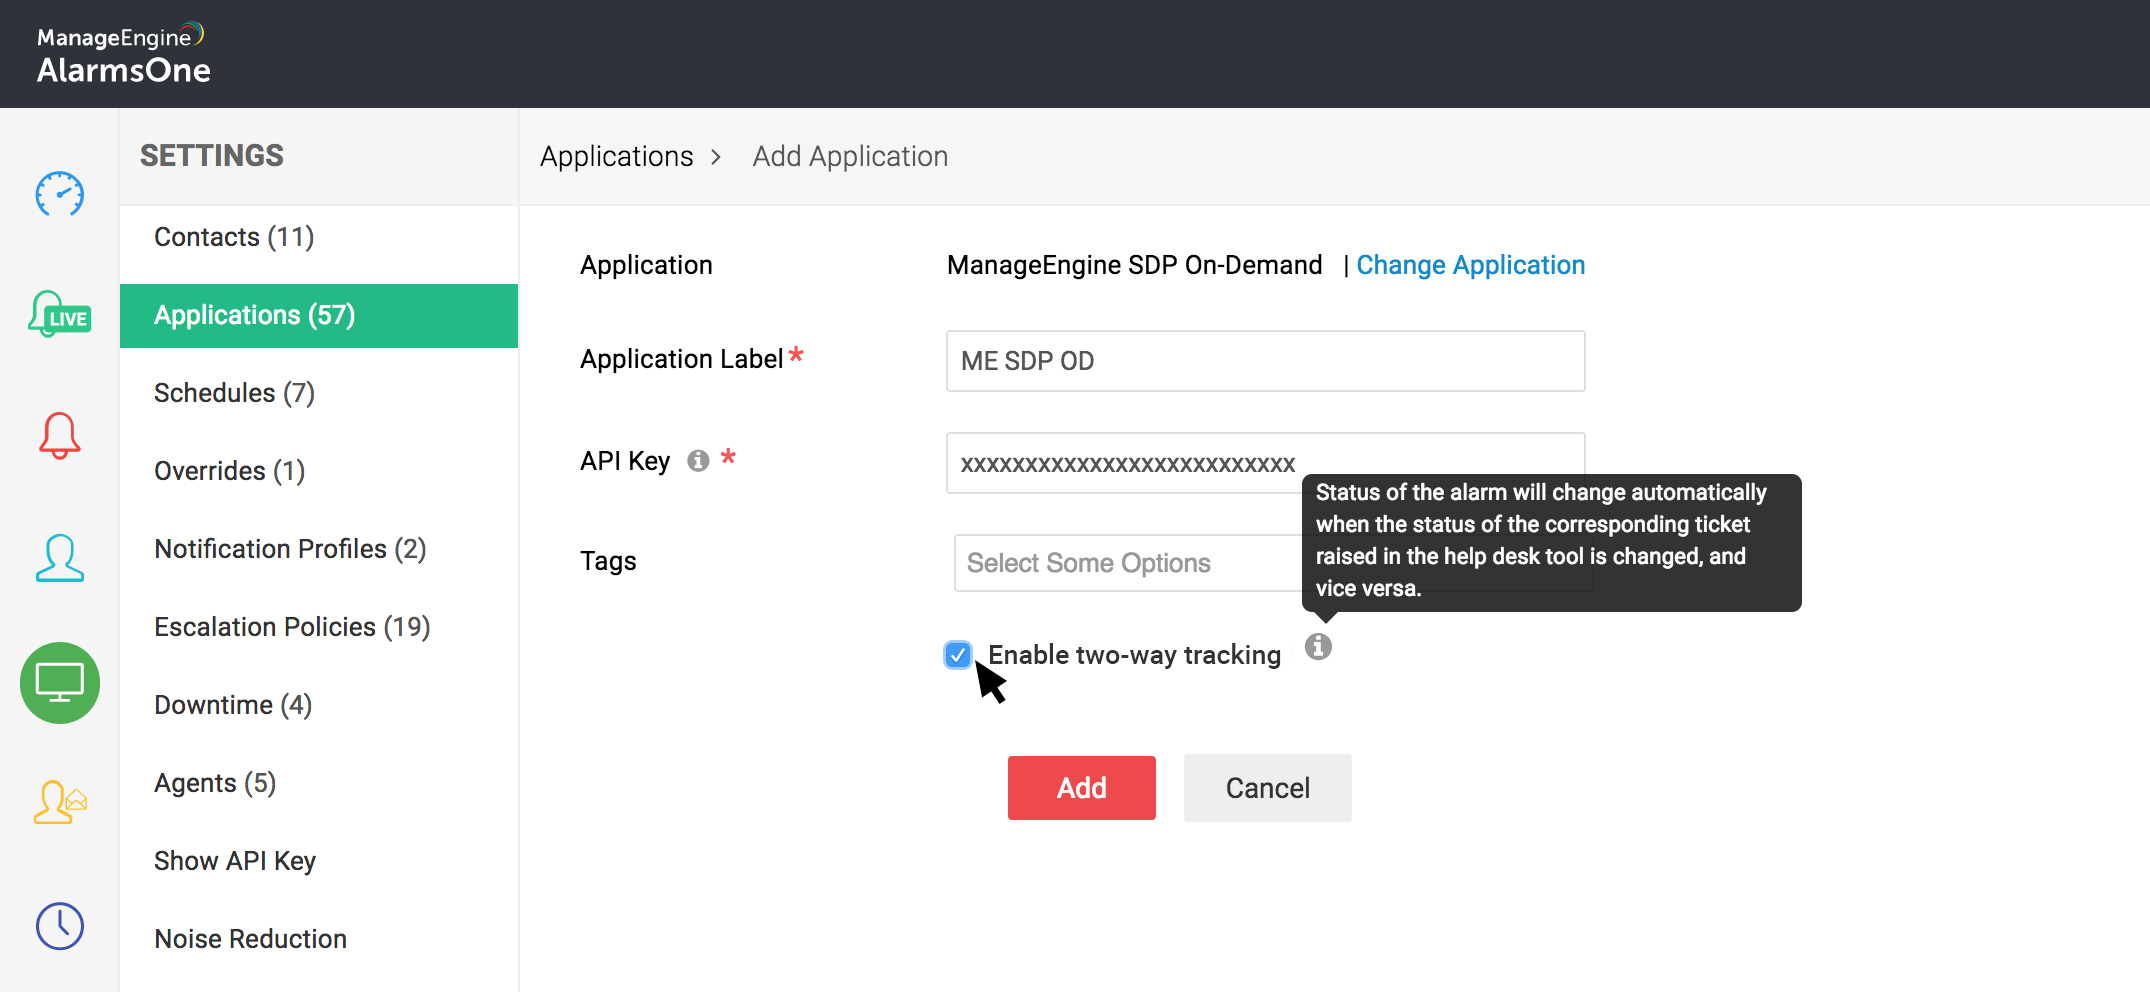Click the SETTINGS heading
The height and width of the screenshot is (992, 2150).
212,155
